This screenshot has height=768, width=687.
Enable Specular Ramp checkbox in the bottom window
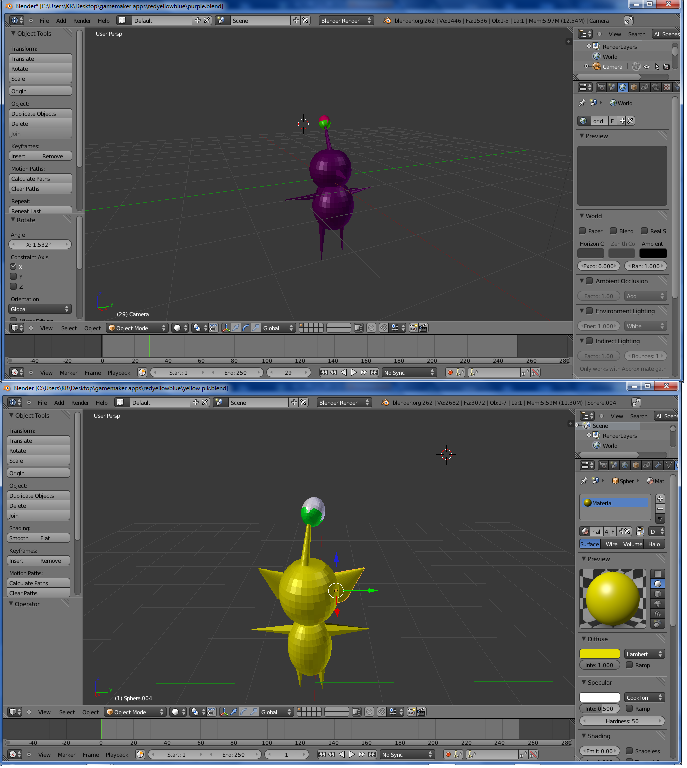630,709
